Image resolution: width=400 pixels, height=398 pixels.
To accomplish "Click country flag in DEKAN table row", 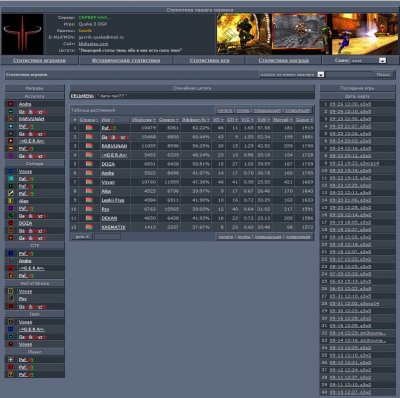I will 89,218.
